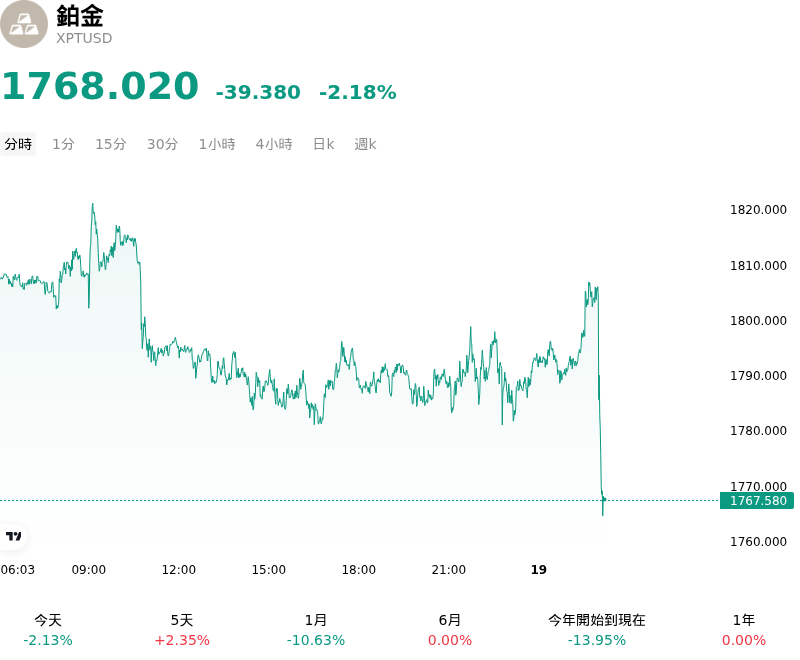Select the 30分 chart interval

163,144
